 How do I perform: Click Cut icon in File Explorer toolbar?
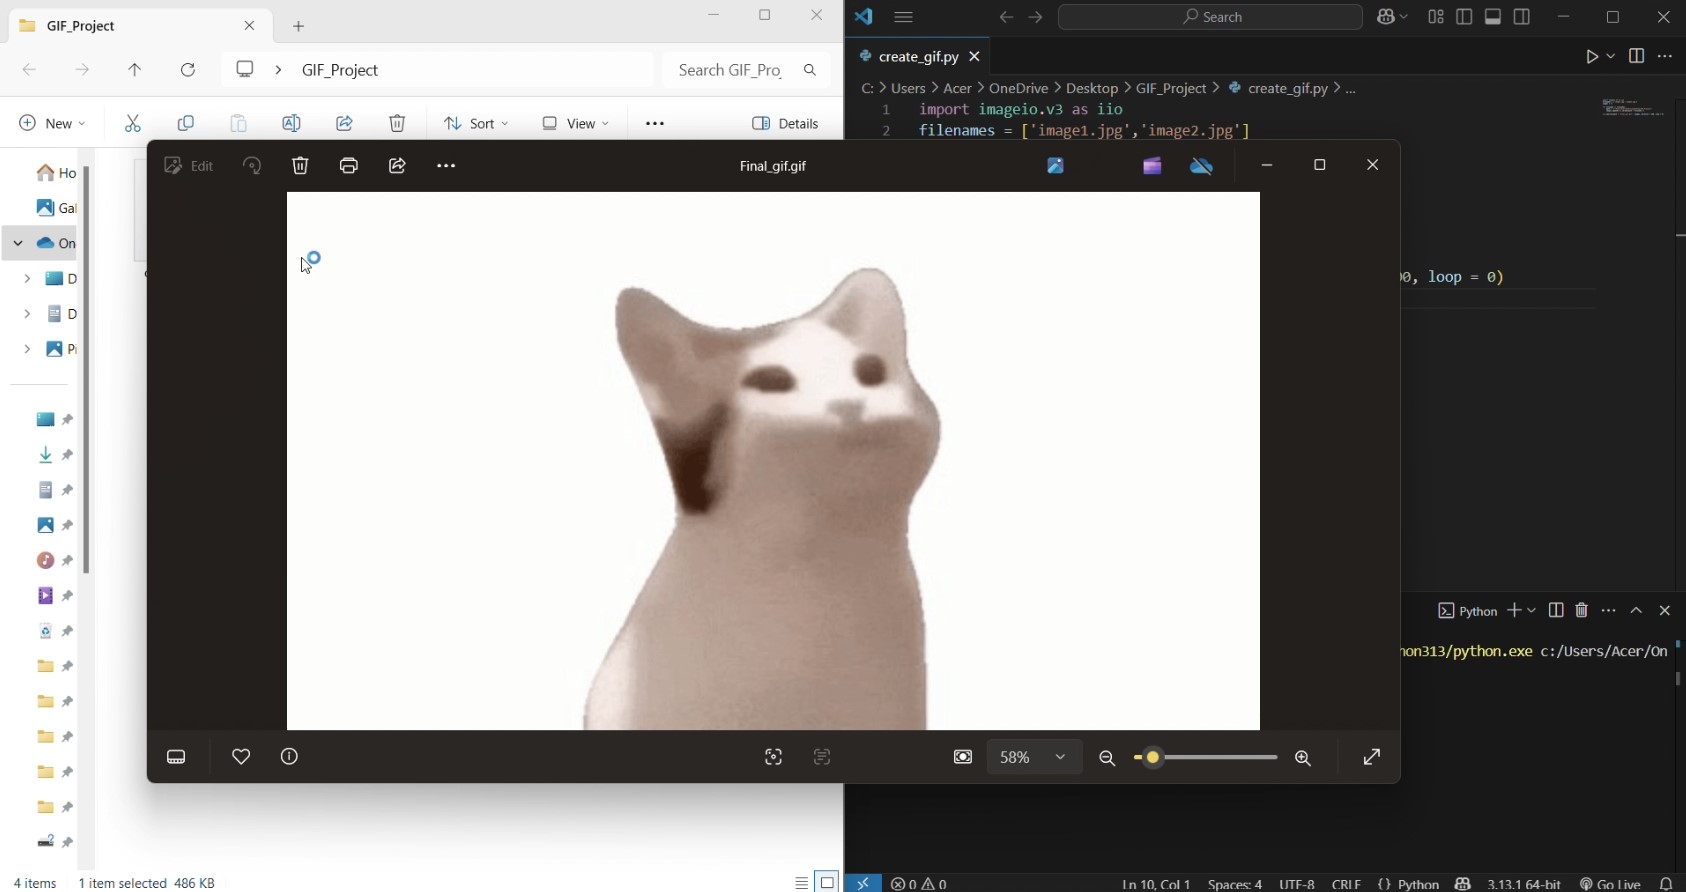pyautogui.click(x=133, y=123)
